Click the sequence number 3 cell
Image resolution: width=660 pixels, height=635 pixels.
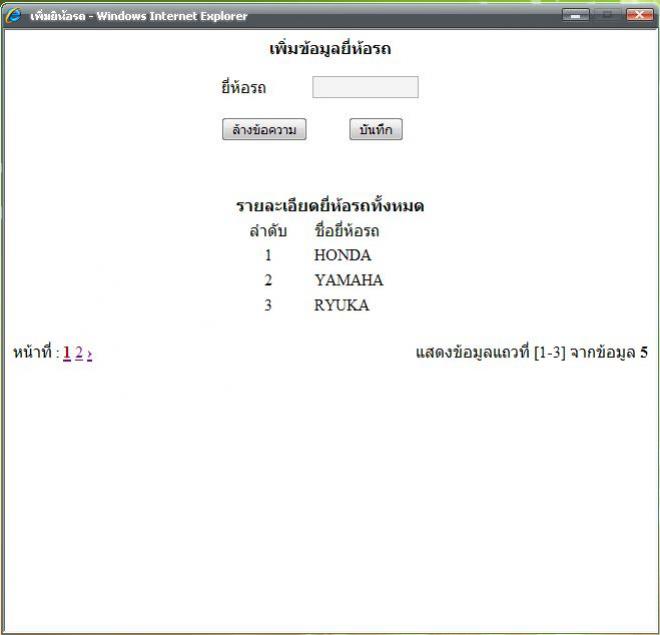[x=268, y=305]
